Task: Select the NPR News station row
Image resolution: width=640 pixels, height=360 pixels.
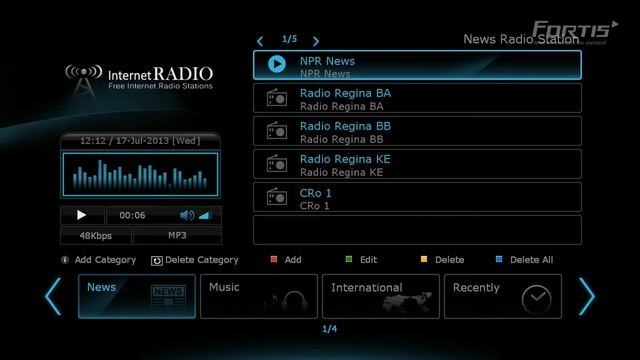Action: click(417, 65)
